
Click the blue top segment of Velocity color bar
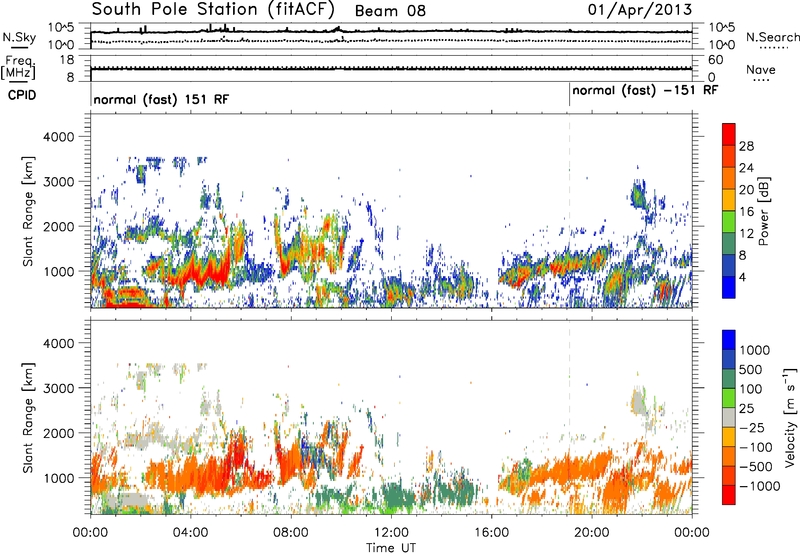pos(729,340)
